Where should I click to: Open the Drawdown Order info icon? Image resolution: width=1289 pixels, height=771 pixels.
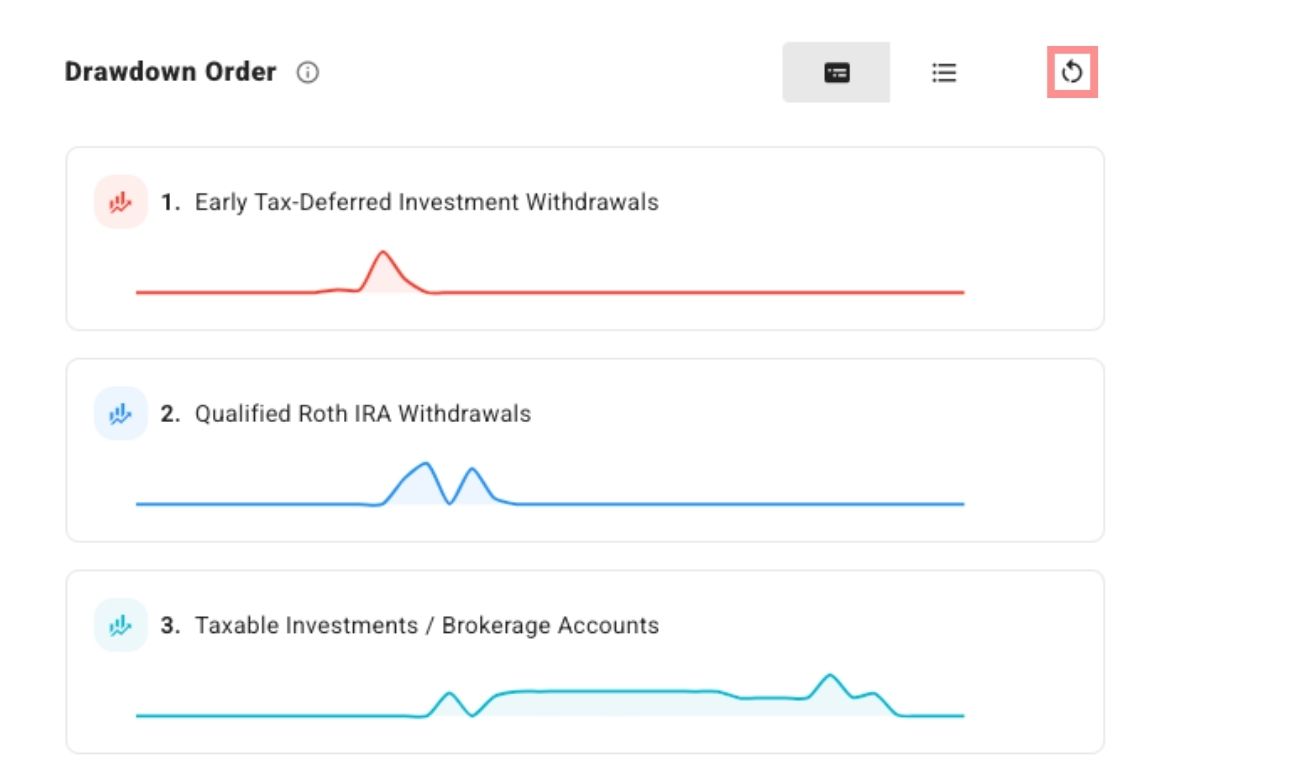pyautogui.click(x=308, y=72)
